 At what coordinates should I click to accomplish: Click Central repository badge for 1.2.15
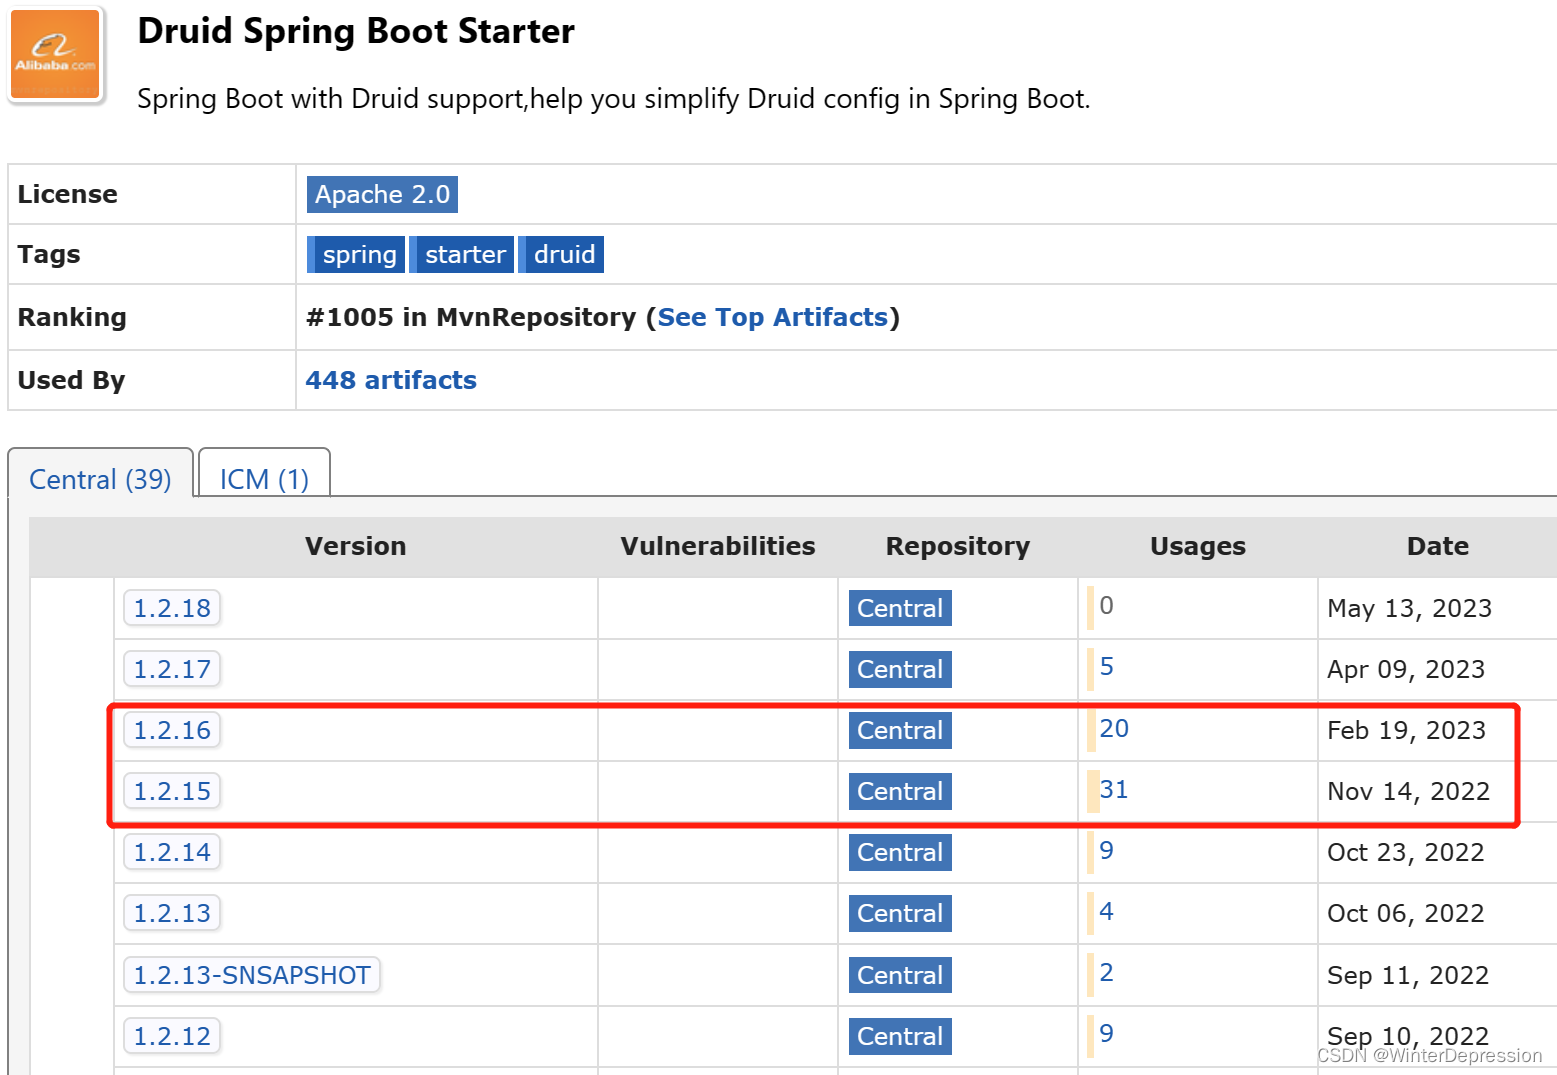coord(900,791)
